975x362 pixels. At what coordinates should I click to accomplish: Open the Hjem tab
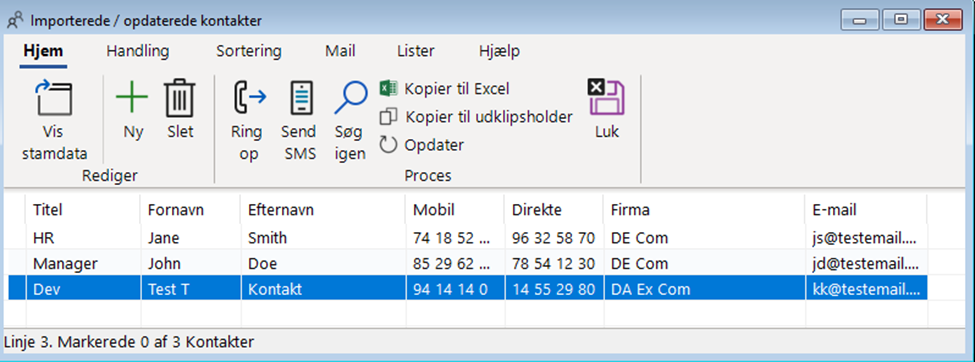point(44,51)
